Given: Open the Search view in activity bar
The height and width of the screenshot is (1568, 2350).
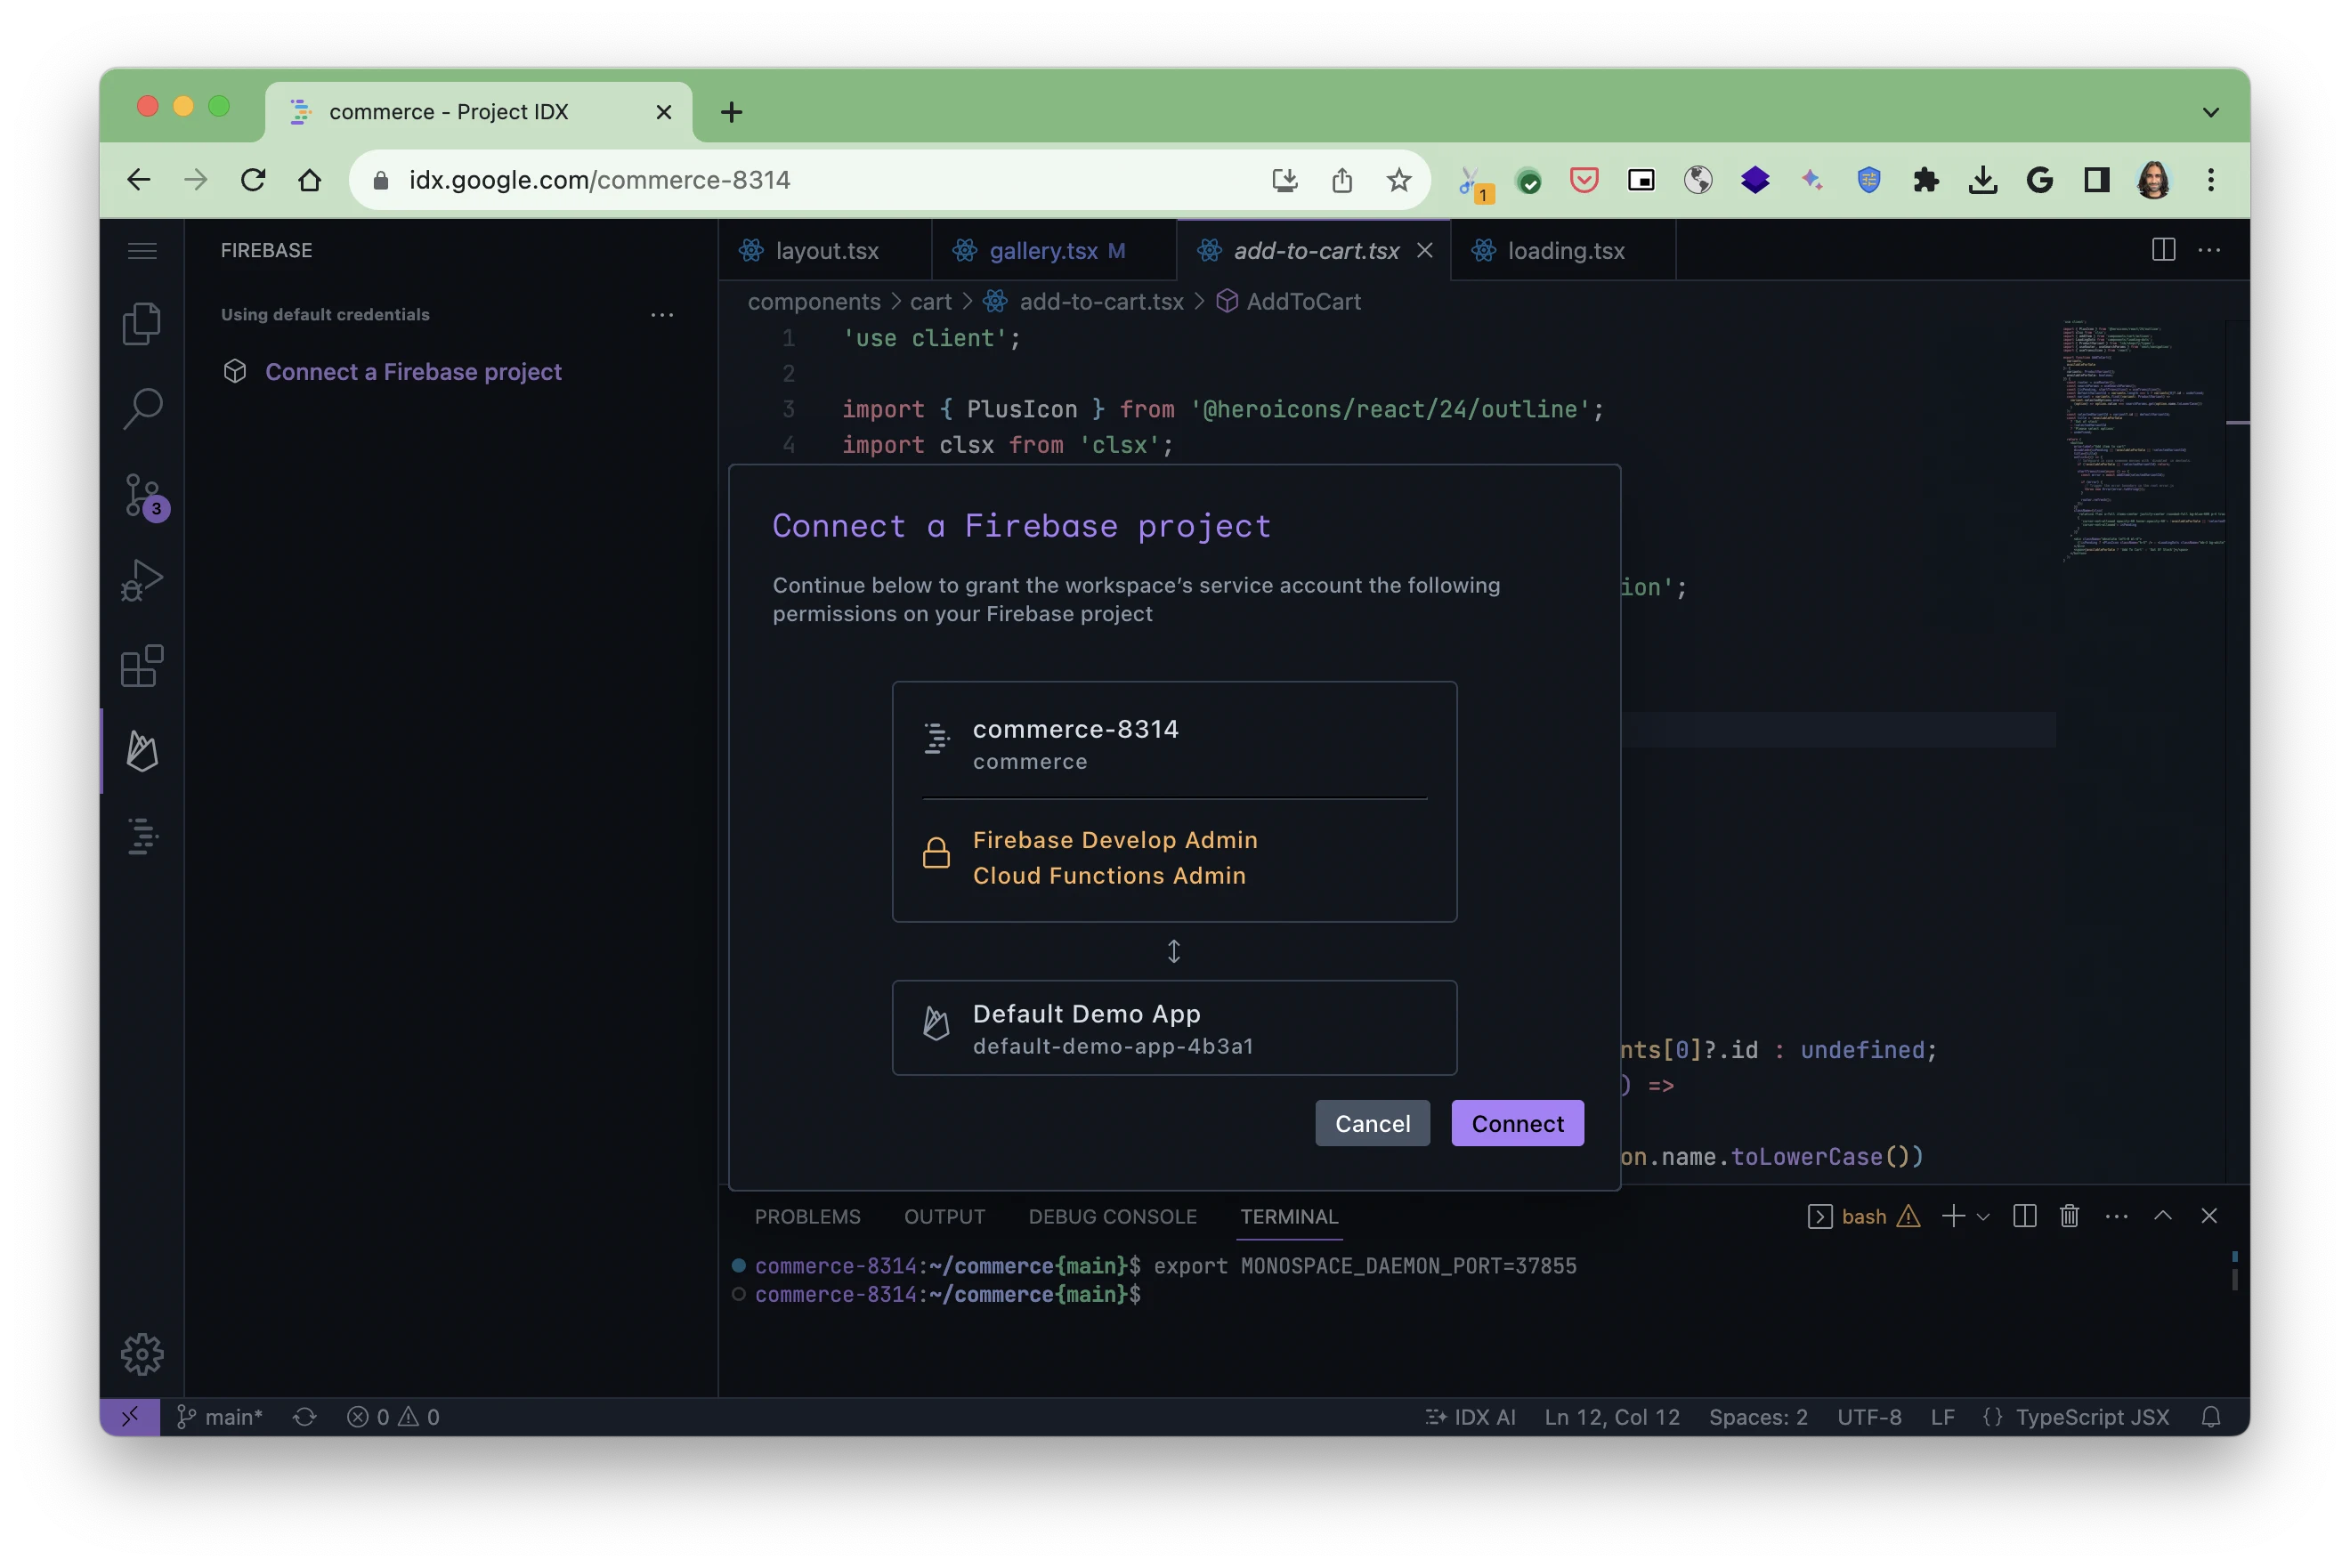Looking at the screenshot, I should (141, 408).
